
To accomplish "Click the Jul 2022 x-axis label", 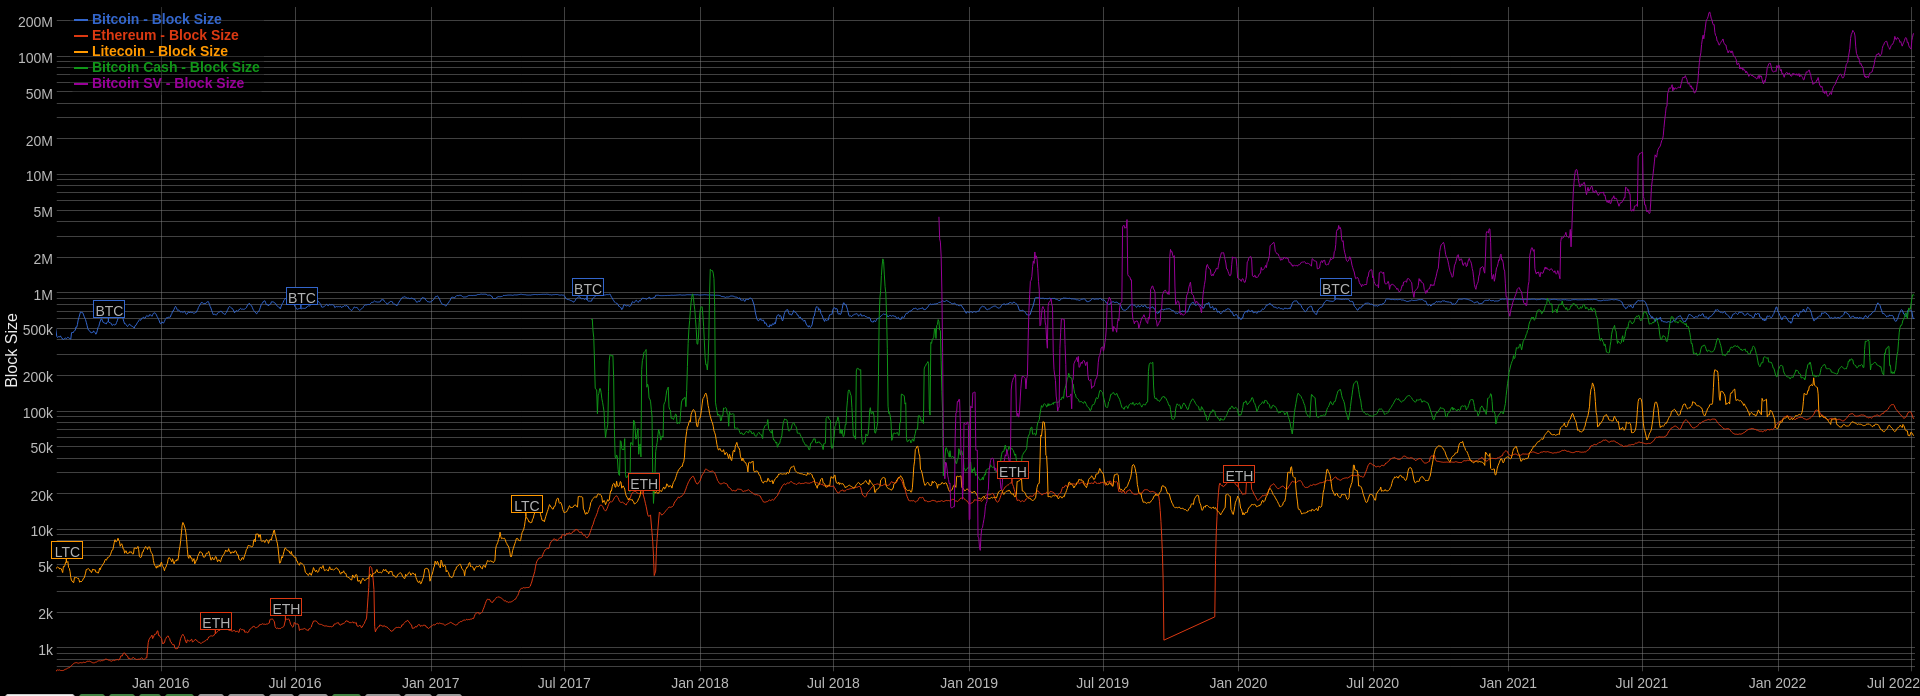I will coord(1893,683).
